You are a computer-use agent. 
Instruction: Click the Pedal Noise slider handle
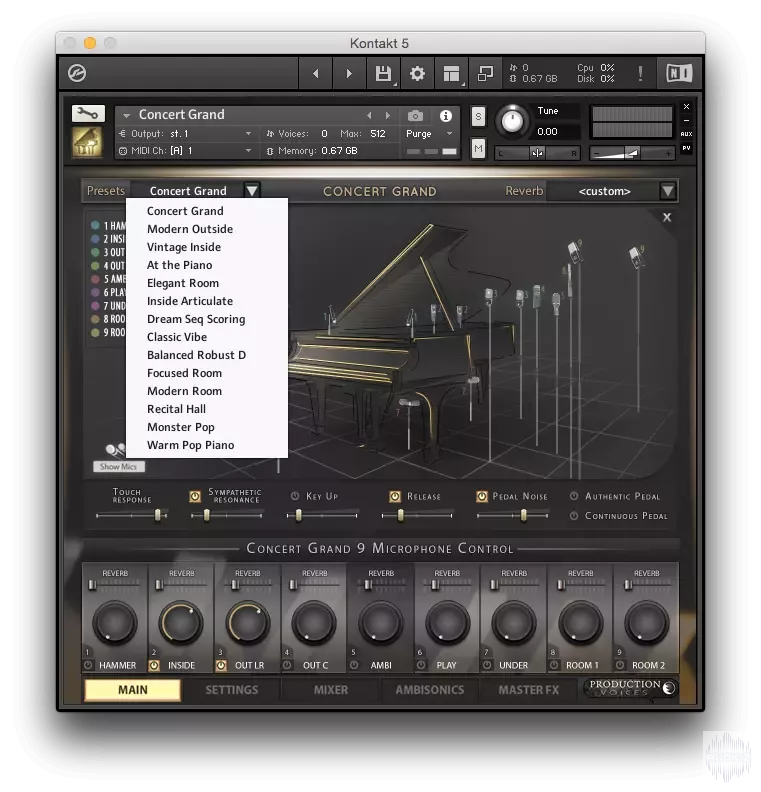[x=524, y=515]
